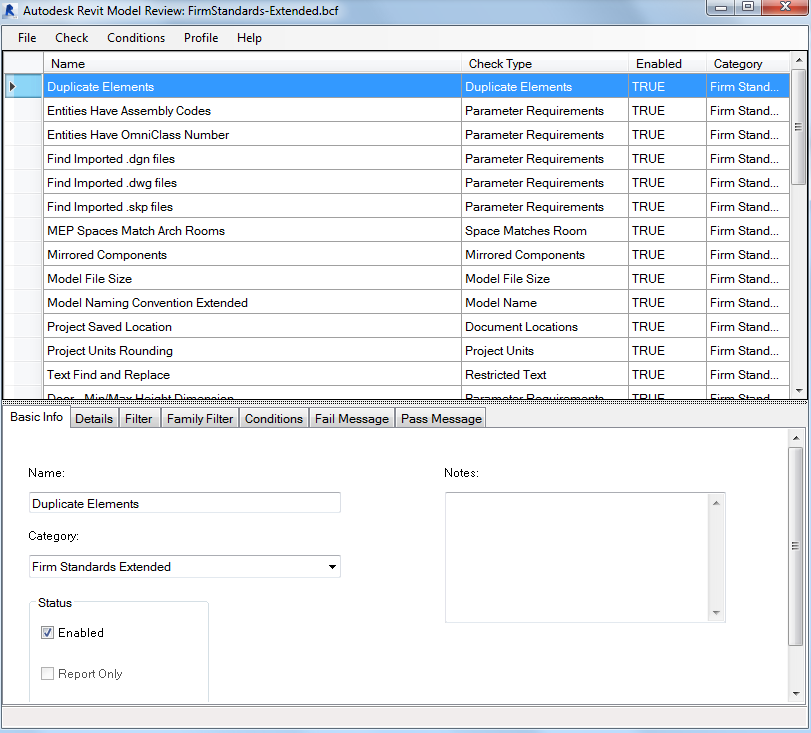Open the Check menu
The width and height of the screenshot is (811, 733).
click(71, 38)
